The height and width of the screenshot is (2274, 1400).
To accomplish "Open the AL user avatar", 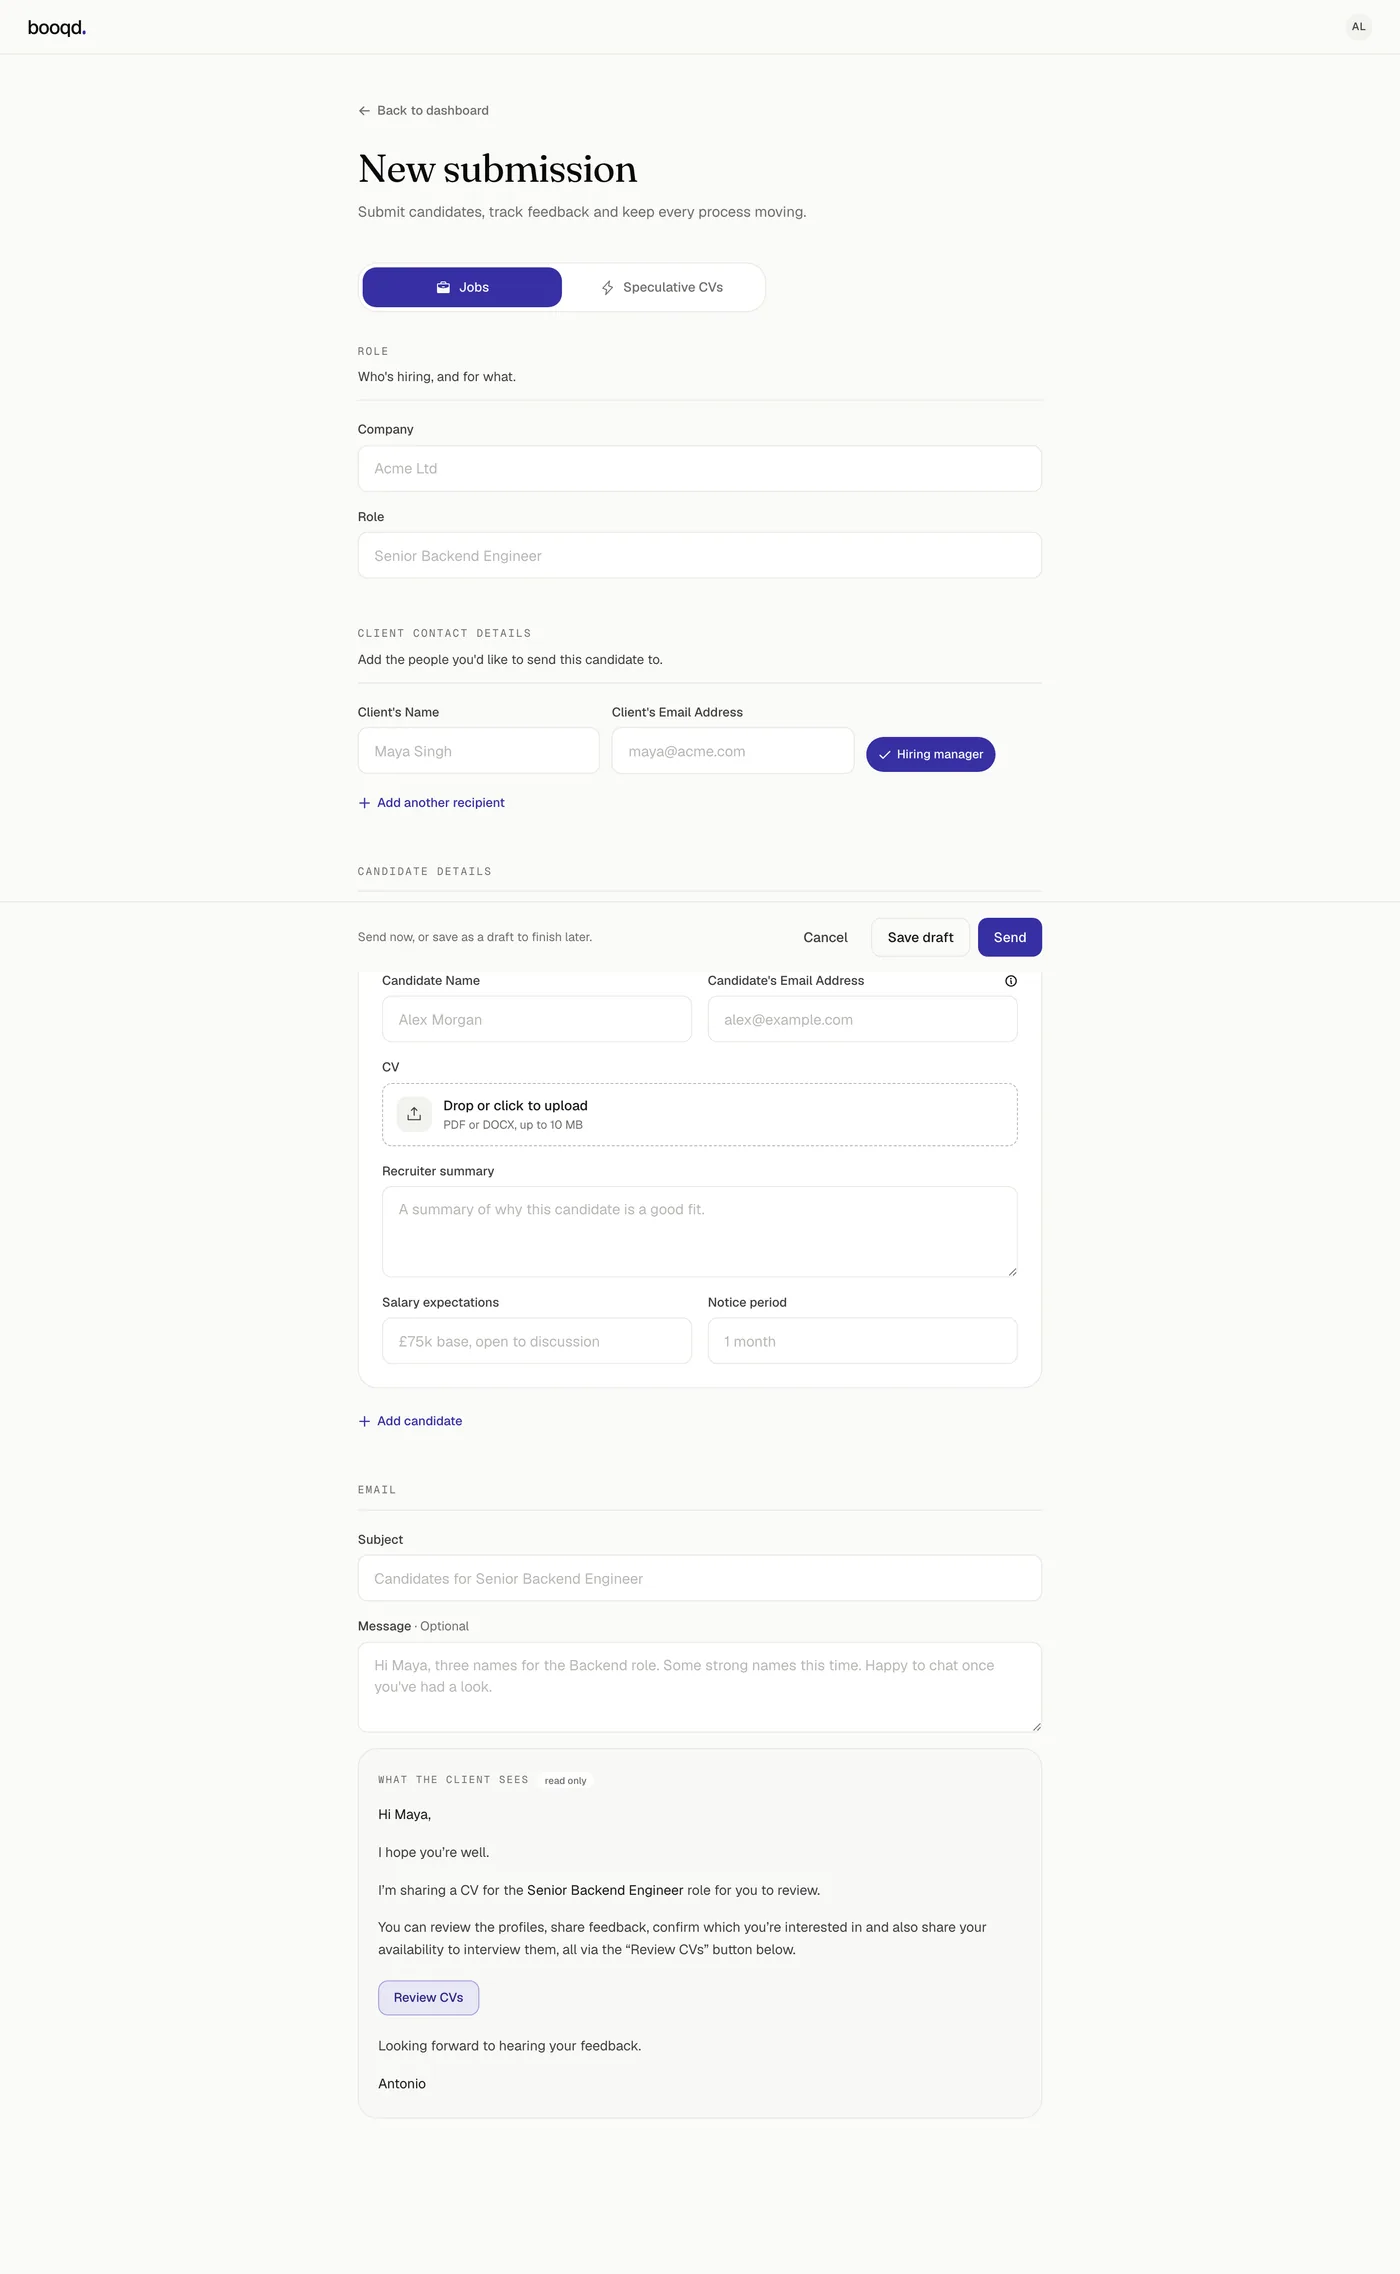I will click(x=1358, y=27).
